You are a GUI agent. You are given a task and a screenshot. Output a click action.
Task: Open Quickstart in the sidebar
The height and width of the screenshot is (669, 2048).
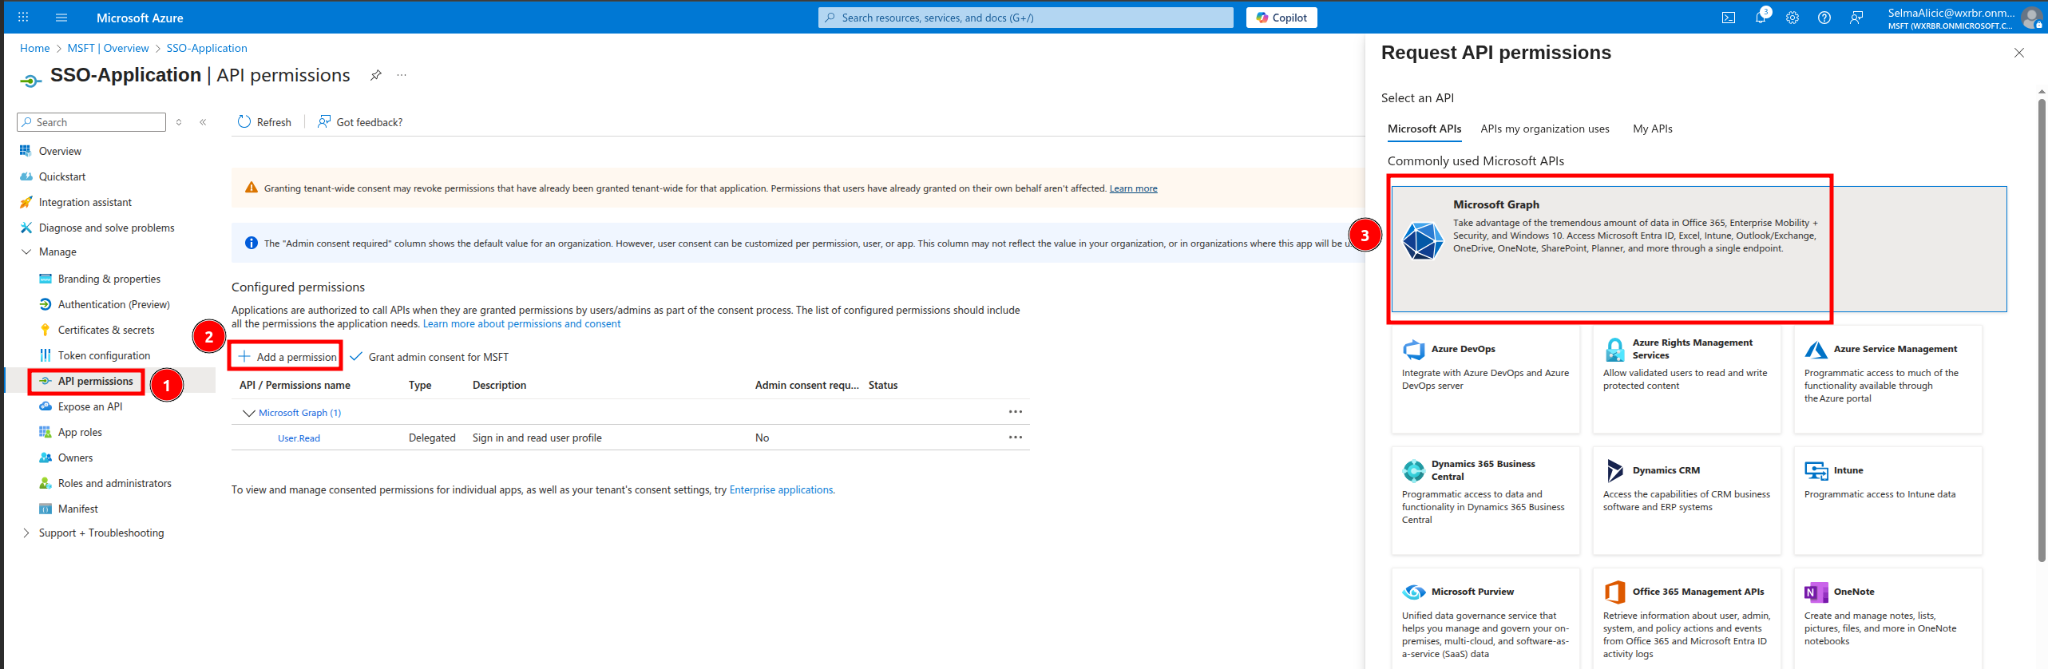click(62, 177)
